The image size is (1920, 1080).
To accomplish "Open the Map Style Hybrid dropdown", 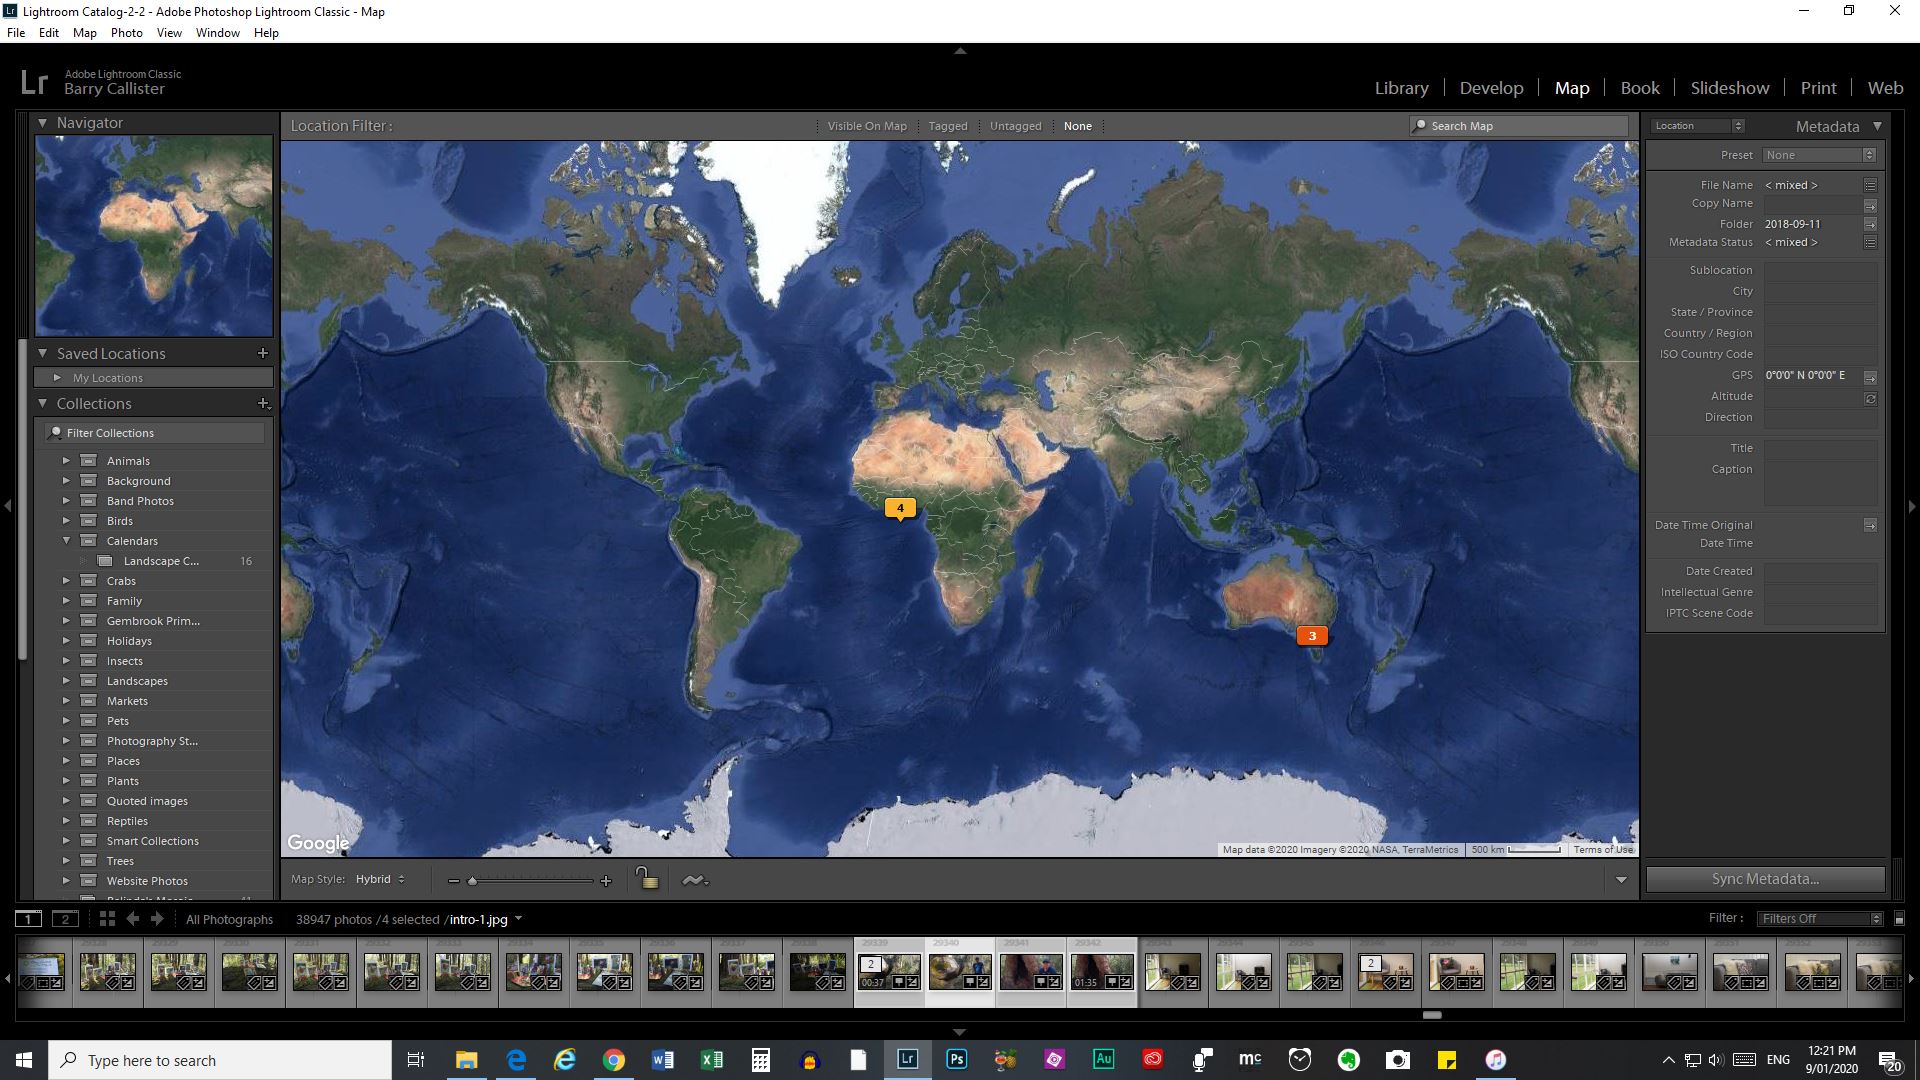I will 380,879.
